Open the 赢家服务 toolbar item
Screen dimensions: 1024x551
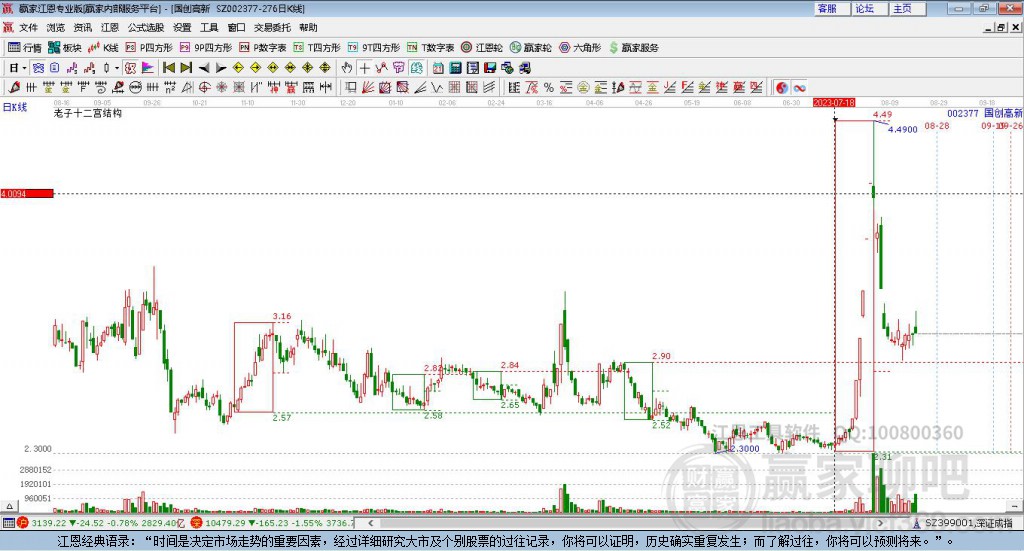633,47
